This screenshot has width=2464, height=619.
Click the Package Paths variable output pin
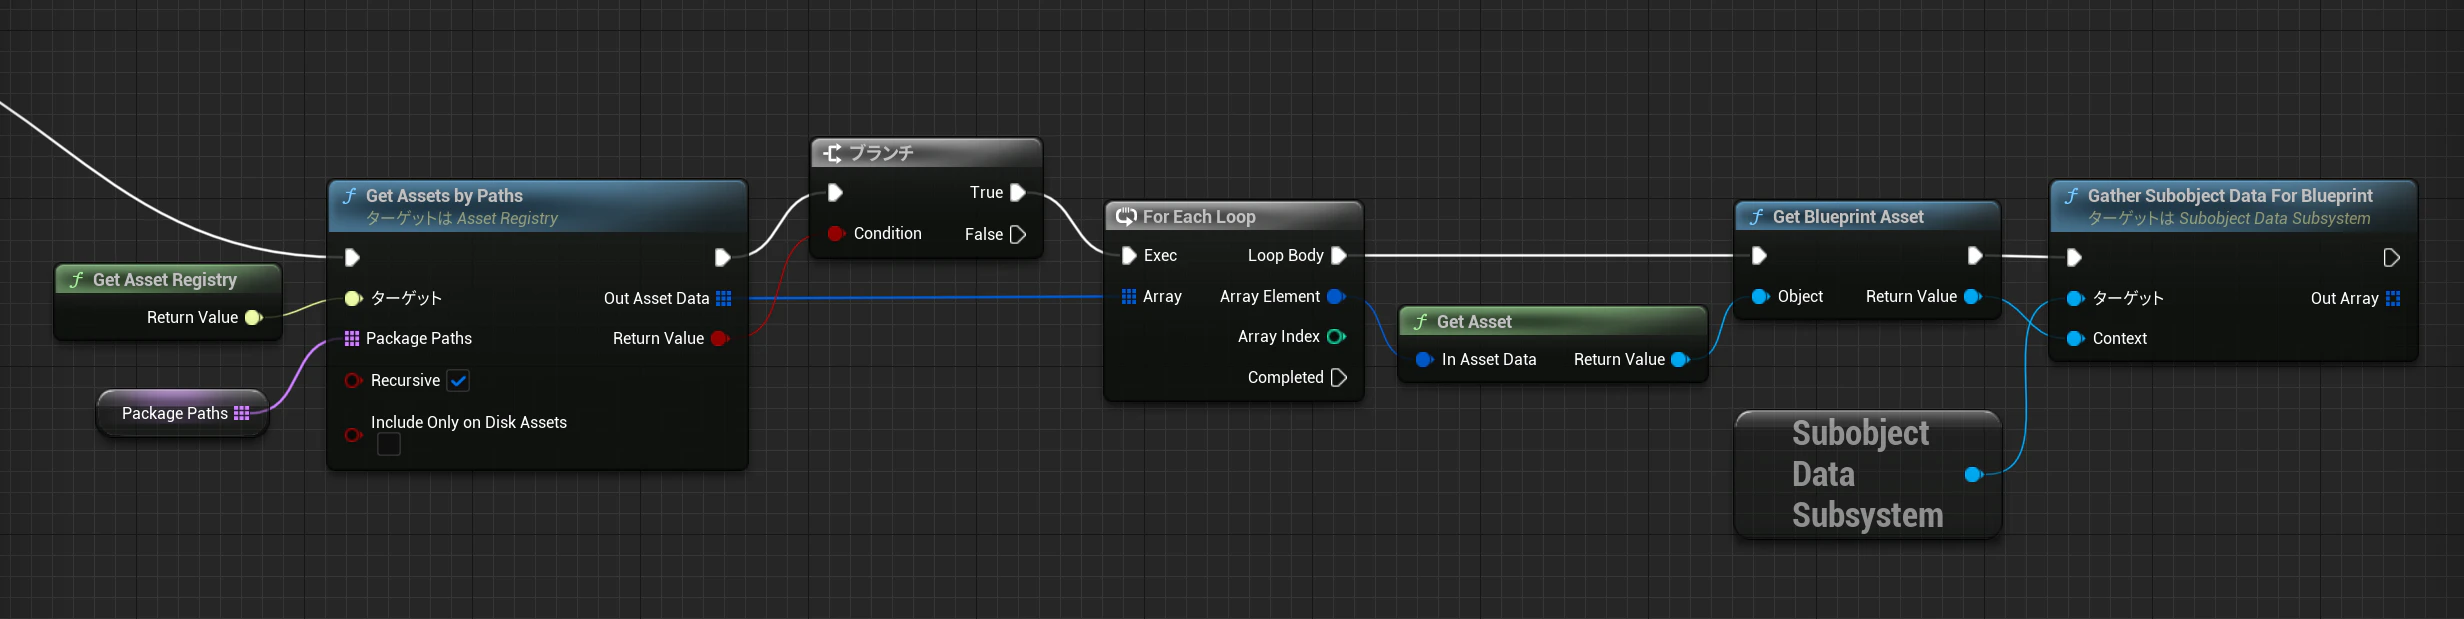pos(241,413)
